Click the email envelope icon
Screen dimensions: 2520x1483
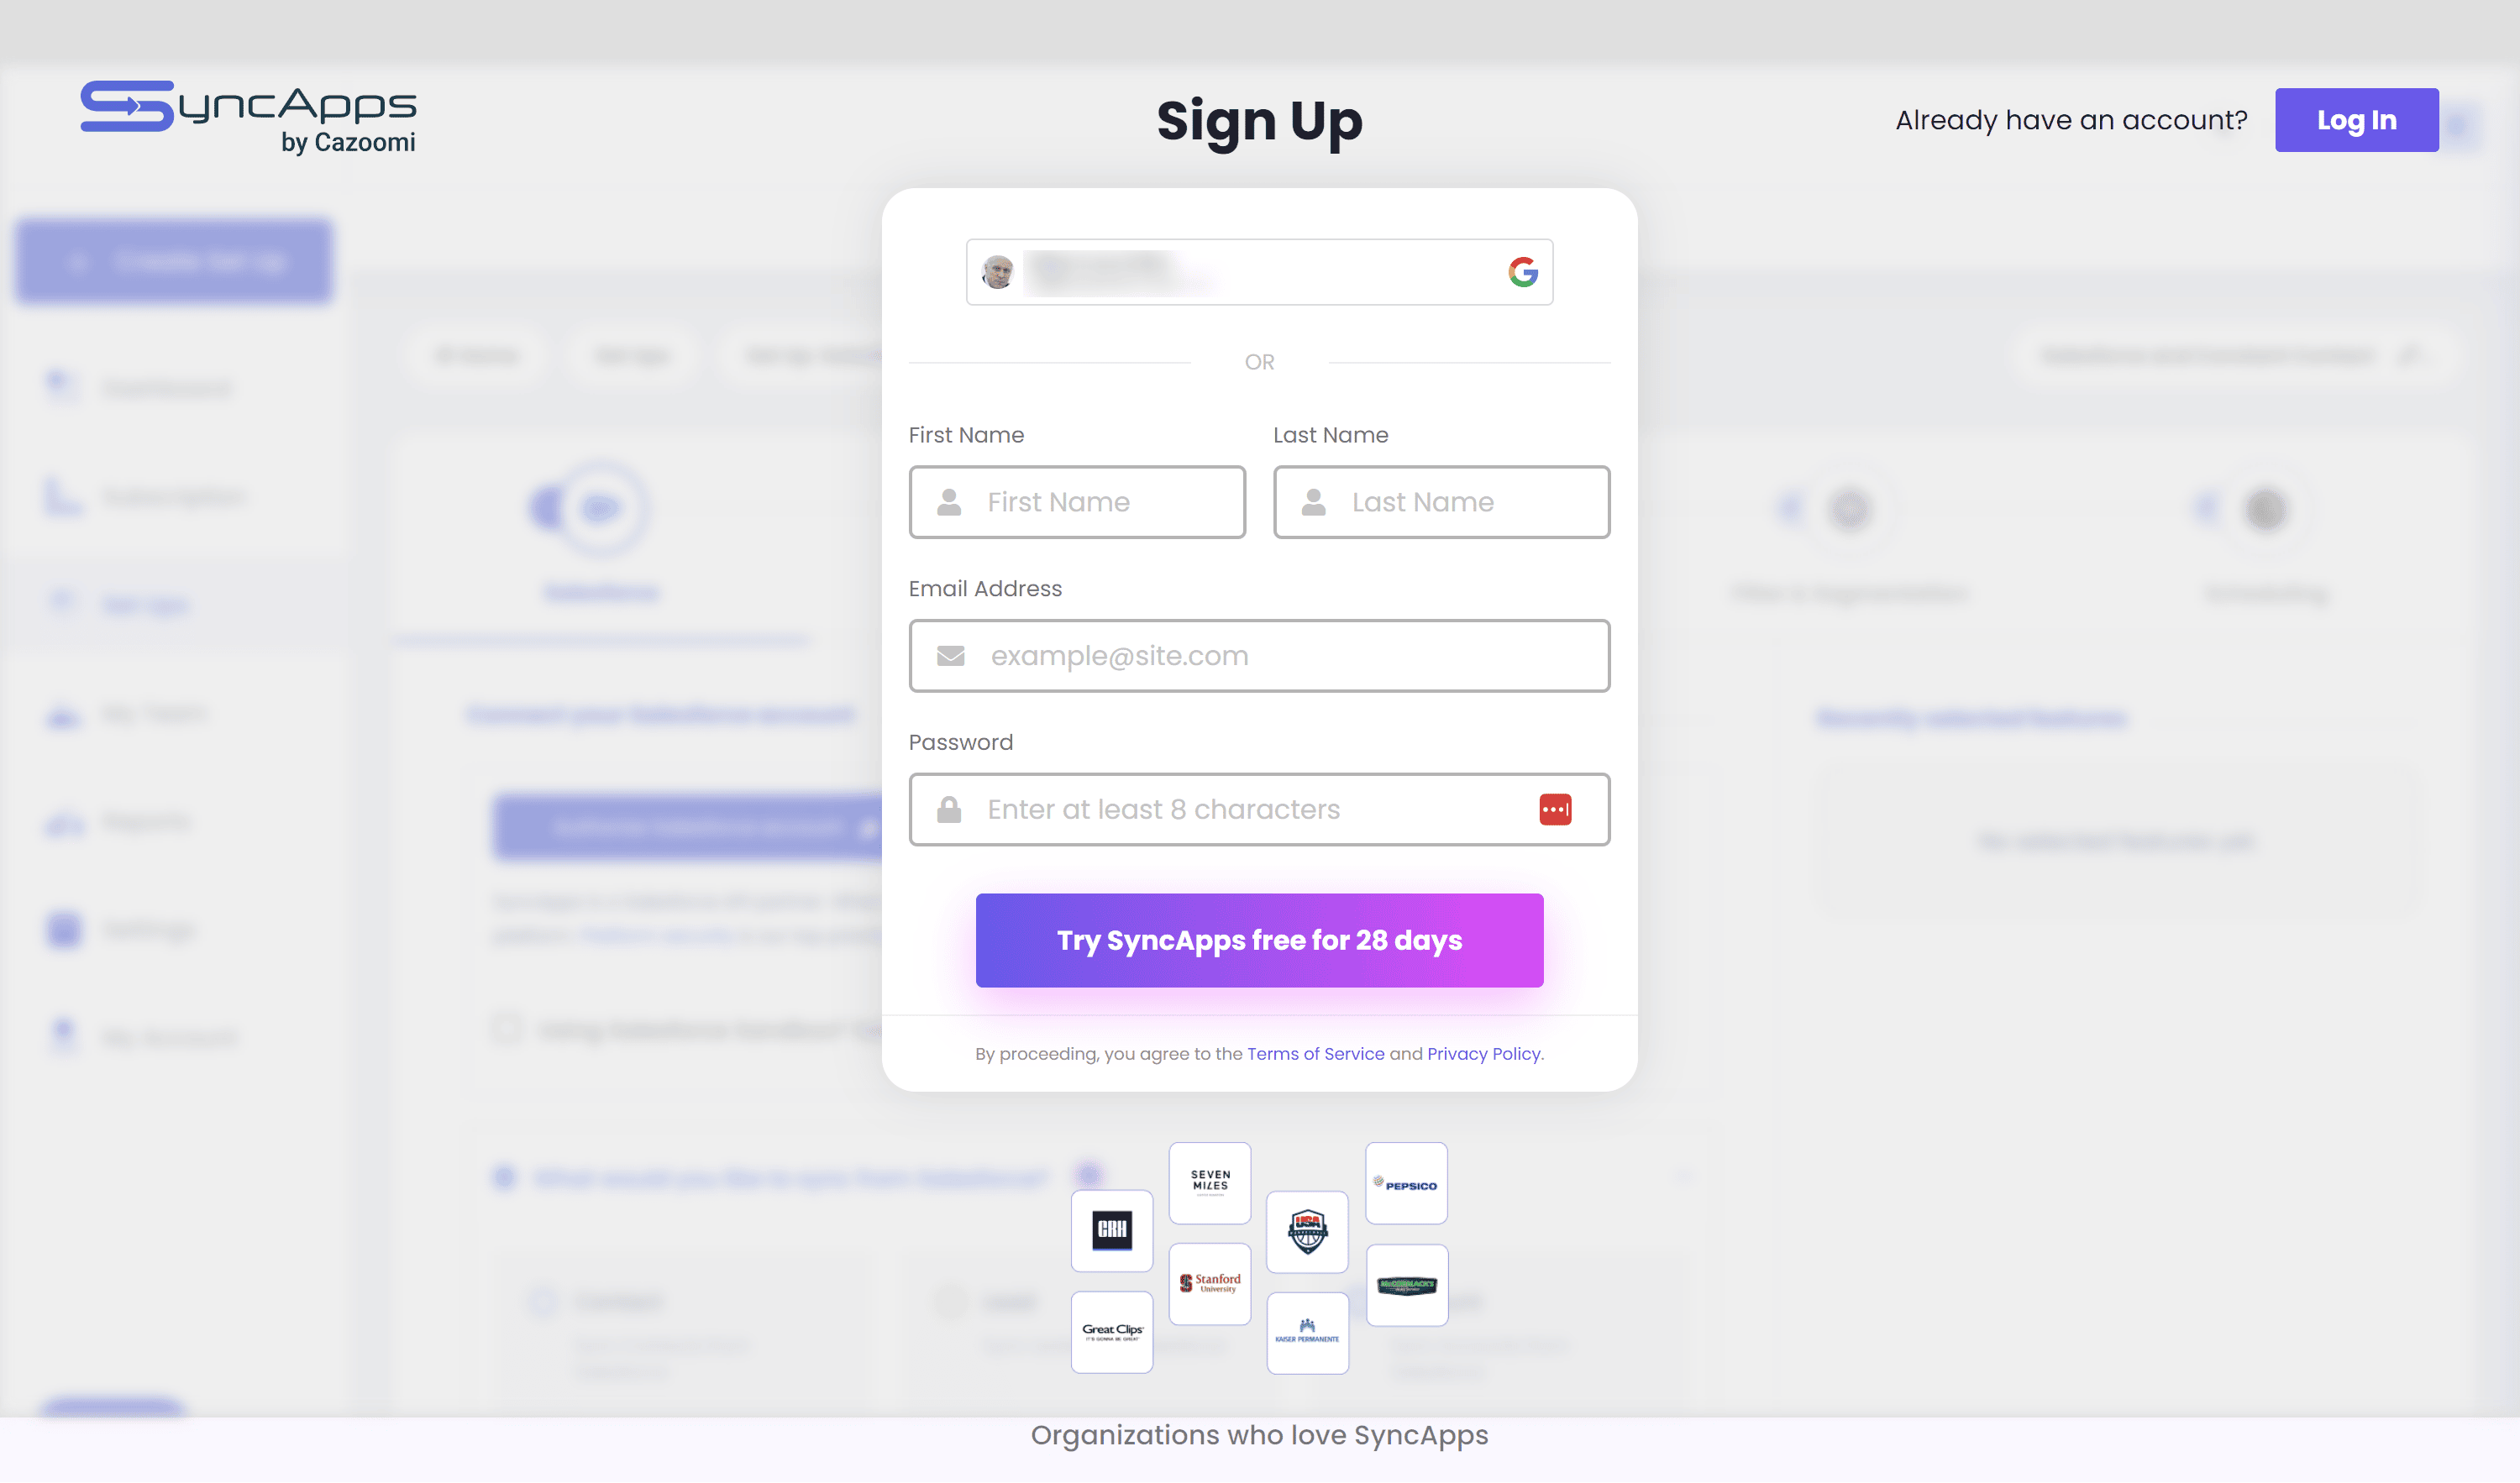948,655
